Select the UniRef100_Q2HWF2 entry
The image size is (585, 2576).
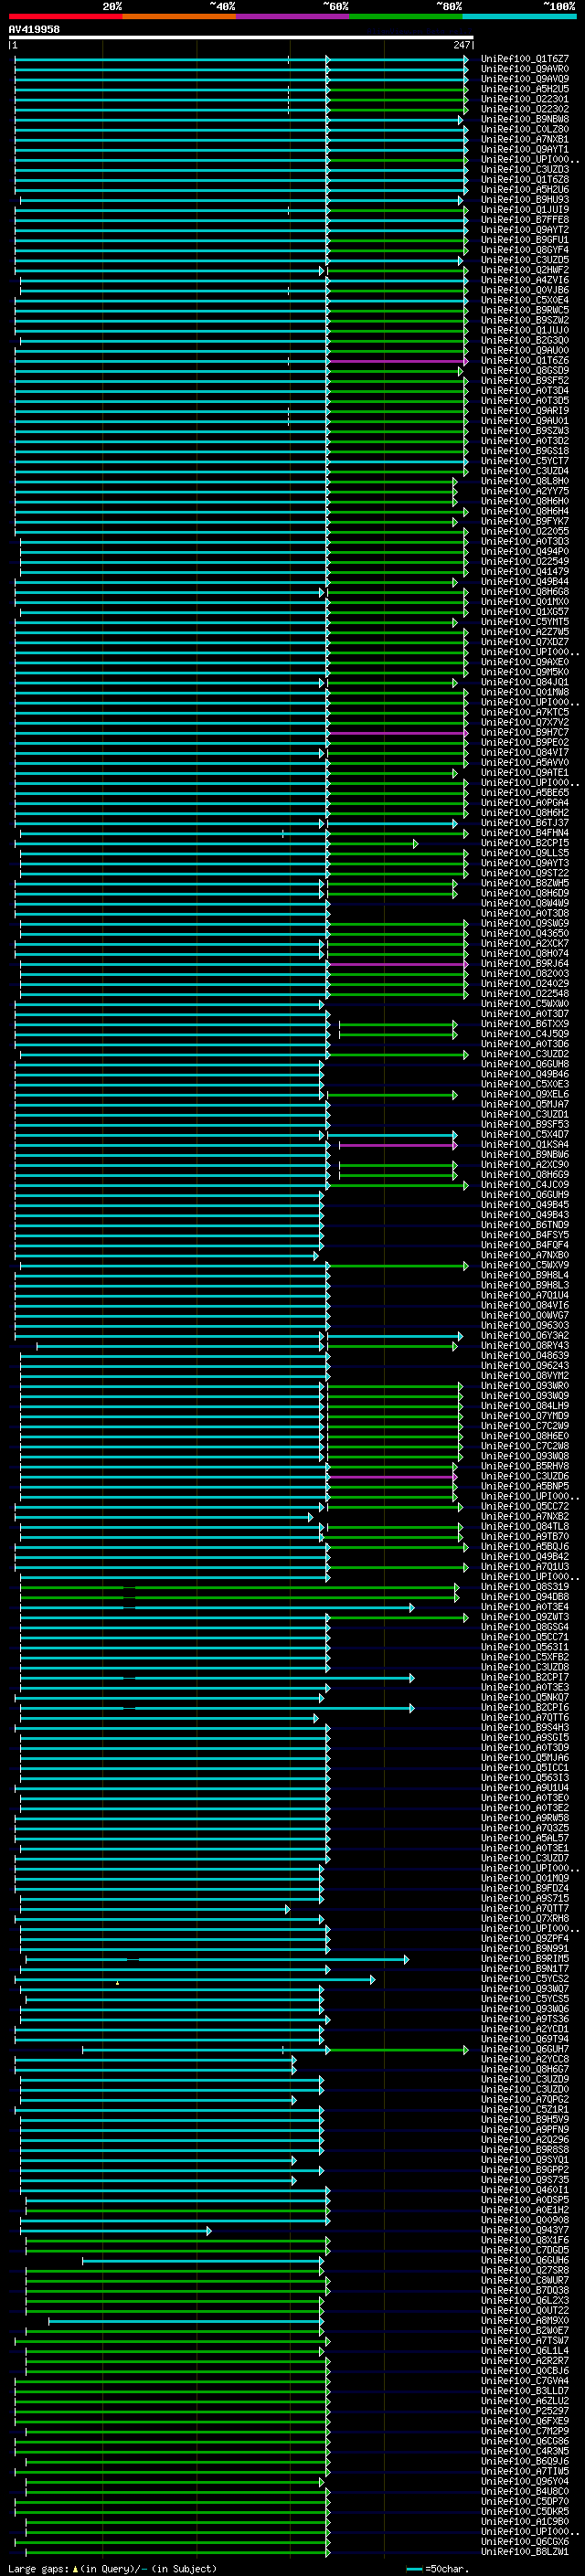click(524, 270)
